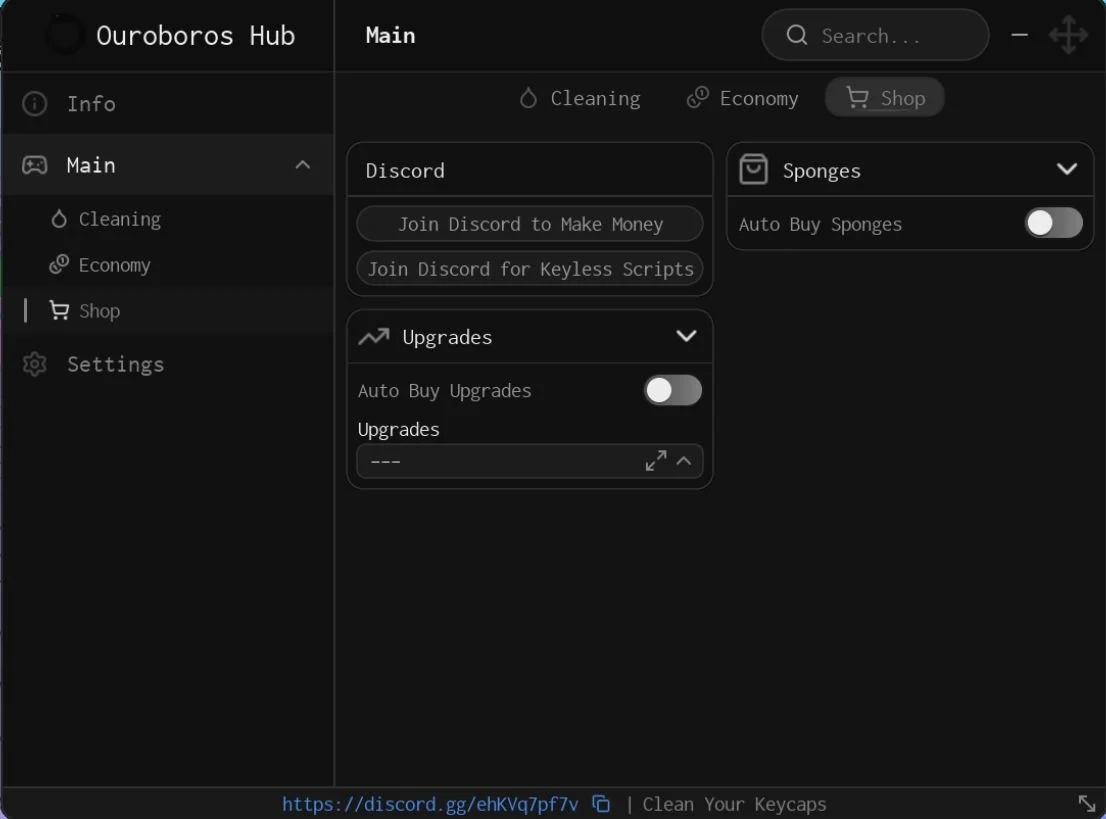
Task: Click the droplet icon next to sidebar Cleaning
Action: pyautogui.click(x=59, y=219)
